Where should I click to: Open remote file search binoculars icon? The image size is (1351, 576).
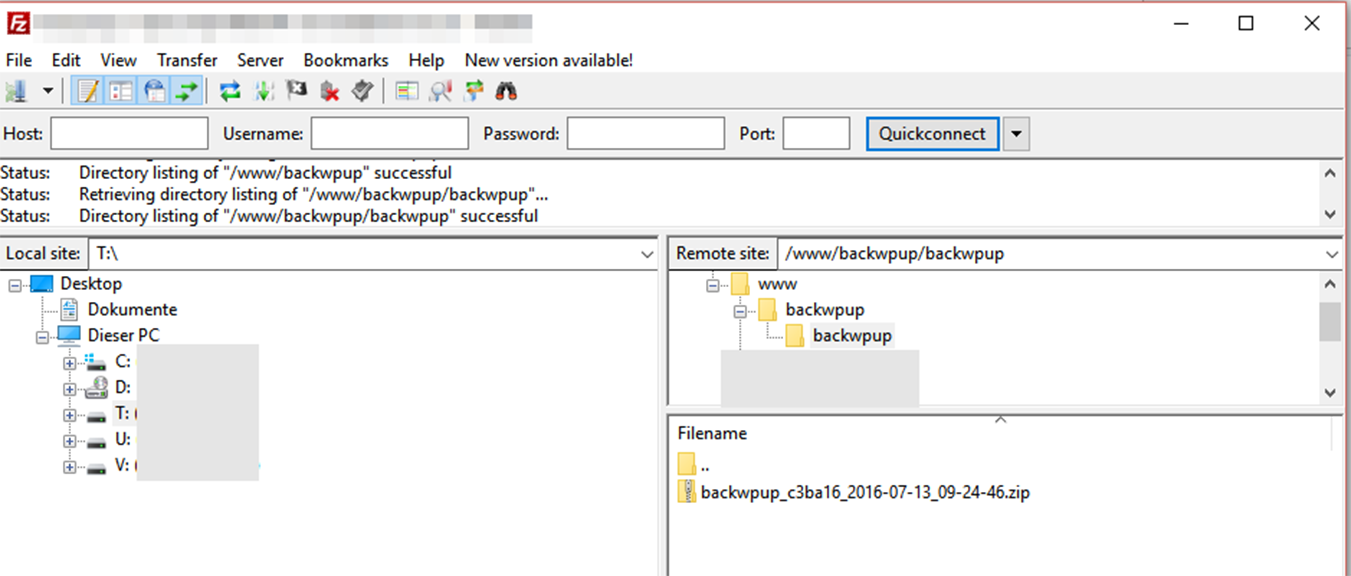click(506, 91)
